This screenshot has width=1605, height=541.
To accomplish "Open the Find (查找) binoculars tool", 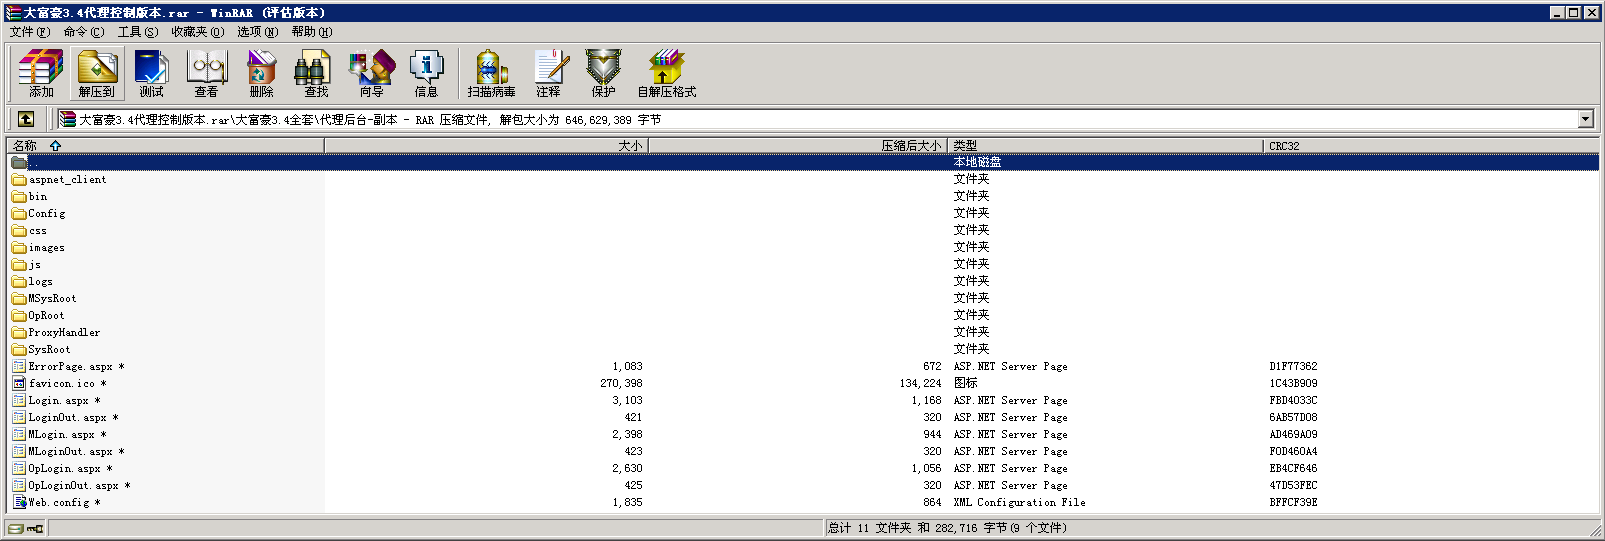I will (316, 74).
